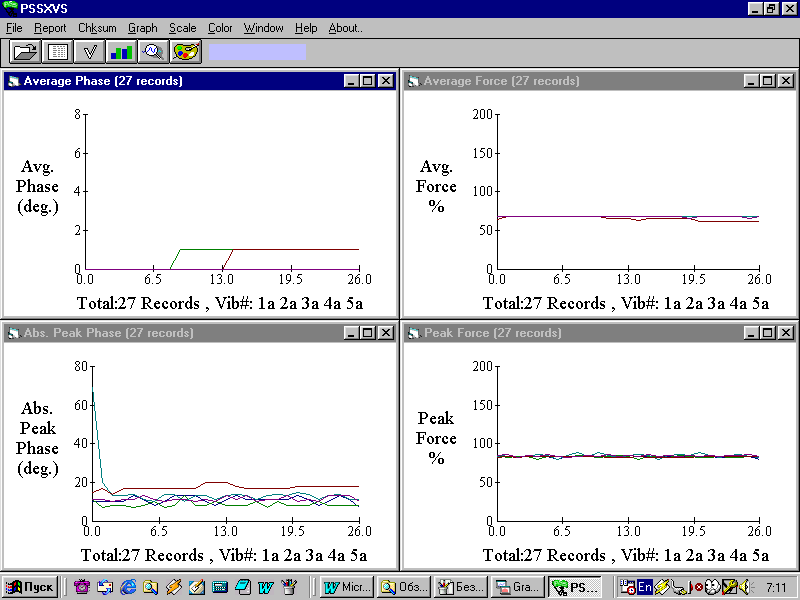
Task: Toggle the En language indicator in tray
Action: 645,587
